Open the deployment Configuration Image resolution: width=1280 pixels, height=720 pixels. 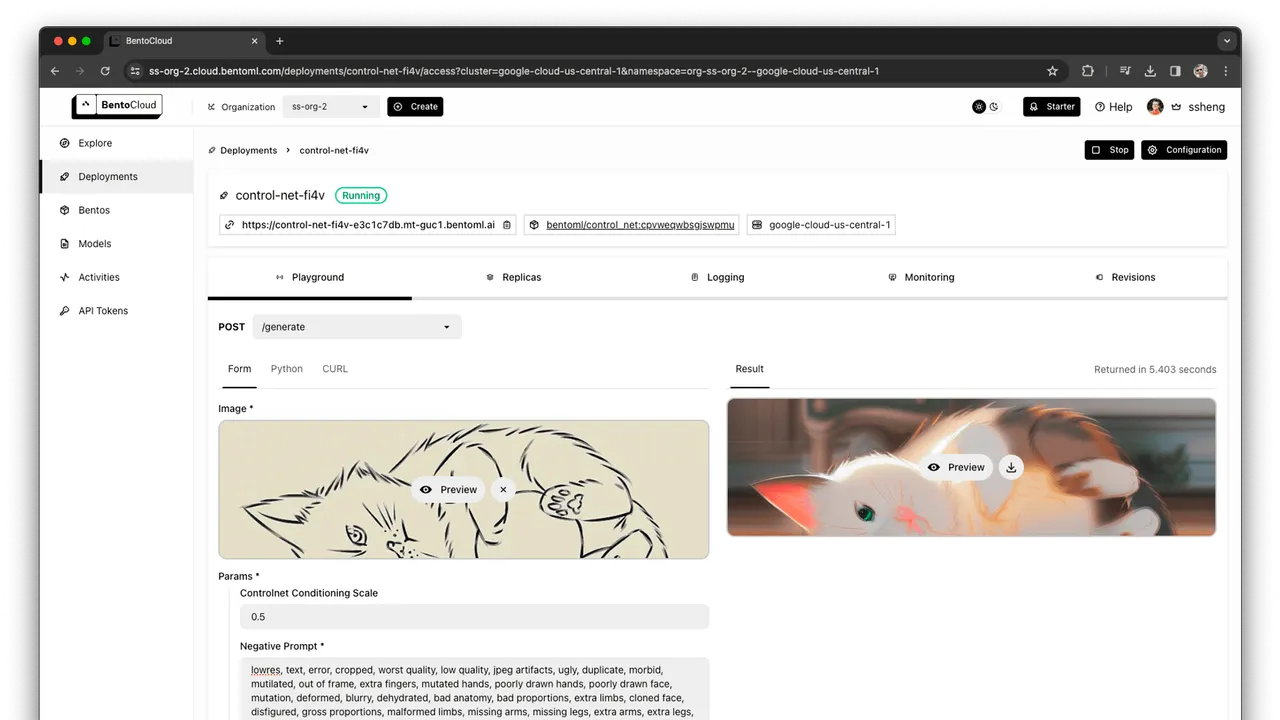pos(1184,150)
